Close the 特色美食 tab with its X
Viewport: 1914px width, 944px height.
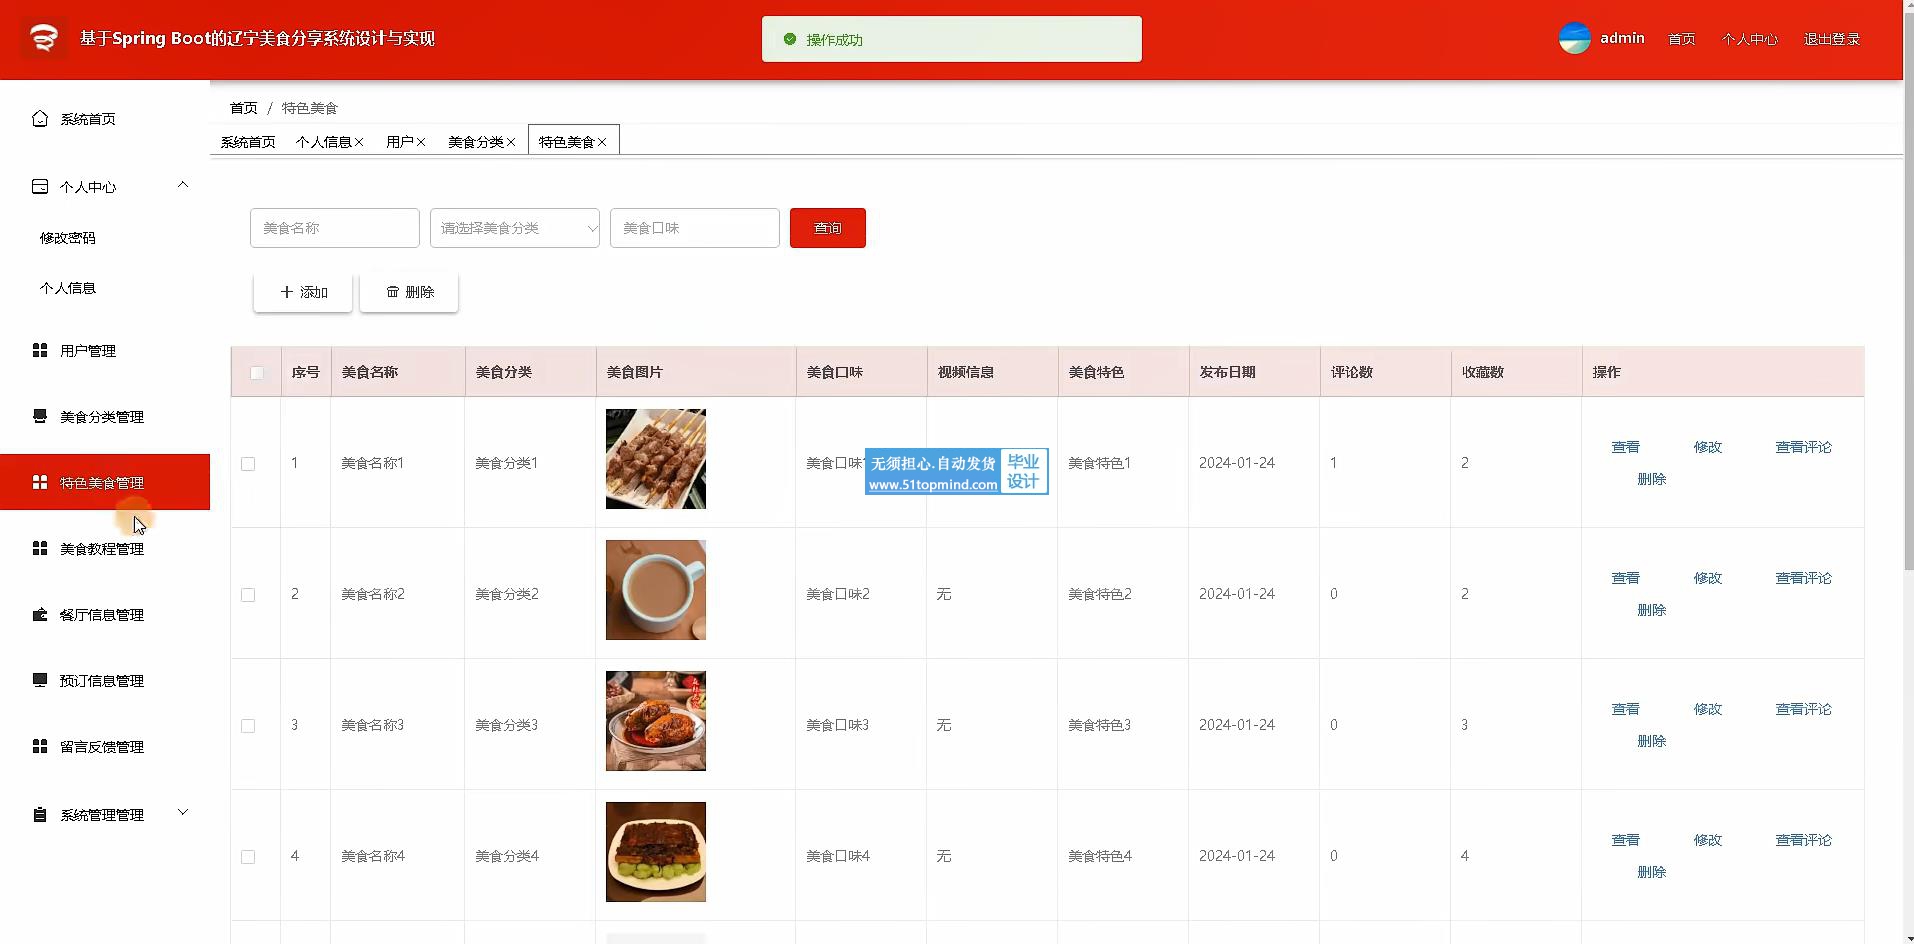pyautogui.click(x=602, y=142)
